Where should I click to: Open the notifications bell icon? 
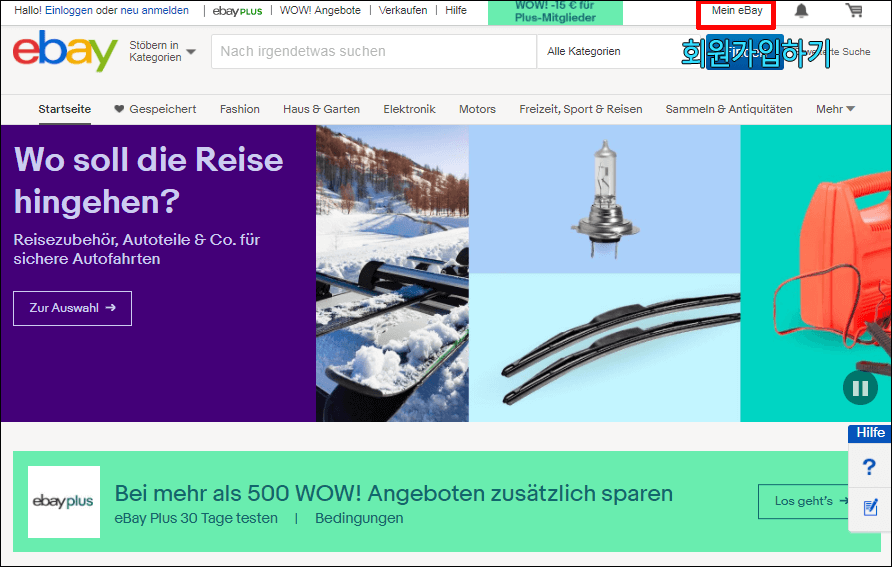tap(801, 10)
